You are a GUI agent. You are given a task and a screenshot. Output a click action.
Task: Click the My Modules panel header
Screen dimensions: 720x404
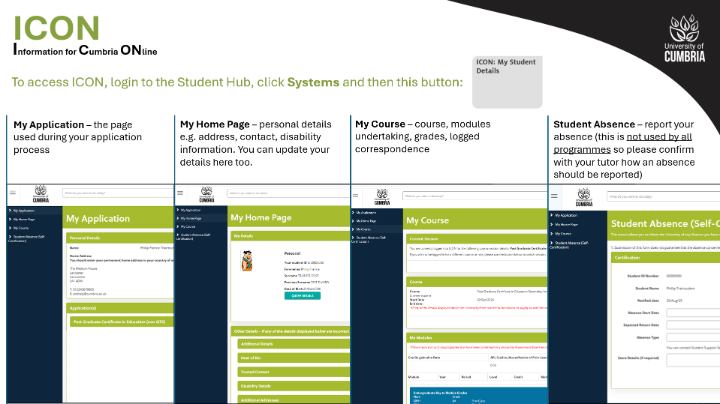pos(477,338)
